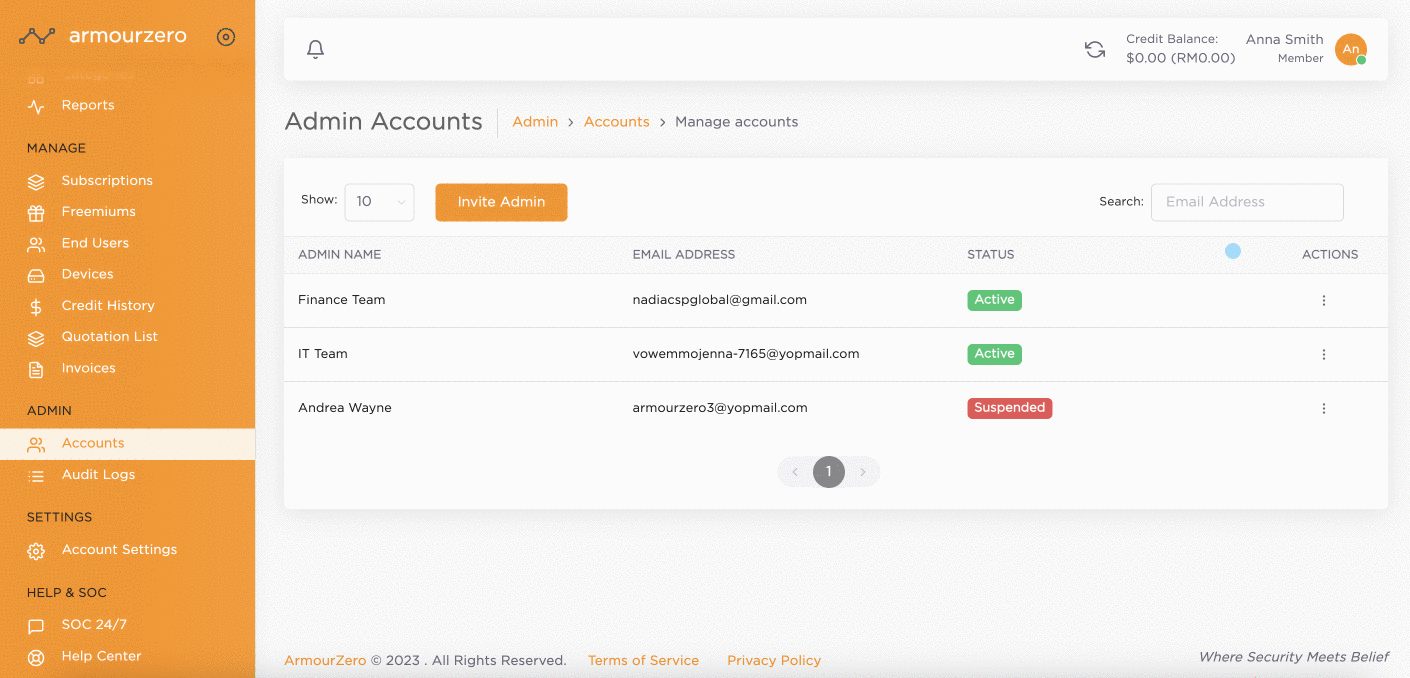Image resolution: width=1410 pixels, height=678 pixels.
Task: Open actions menu for Finance Team
Action: pyautogui.click(x=1324, y=300)
